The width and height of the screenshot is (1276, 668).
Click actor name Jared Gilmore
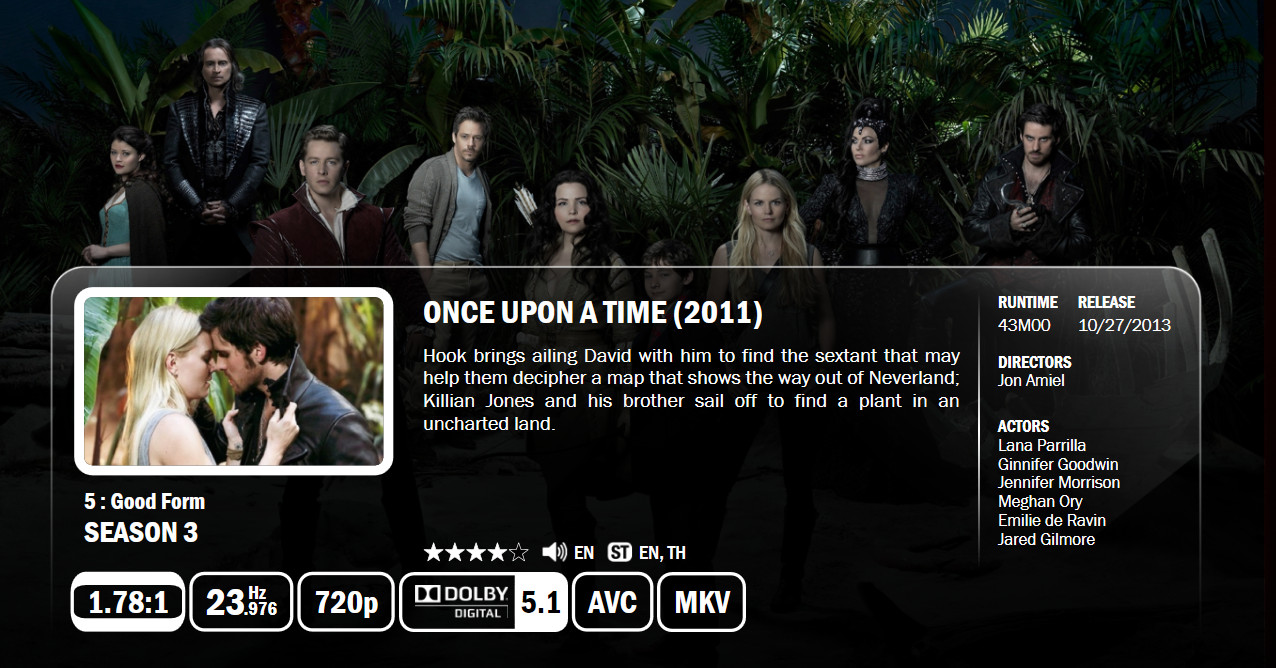coord(1046,539)
